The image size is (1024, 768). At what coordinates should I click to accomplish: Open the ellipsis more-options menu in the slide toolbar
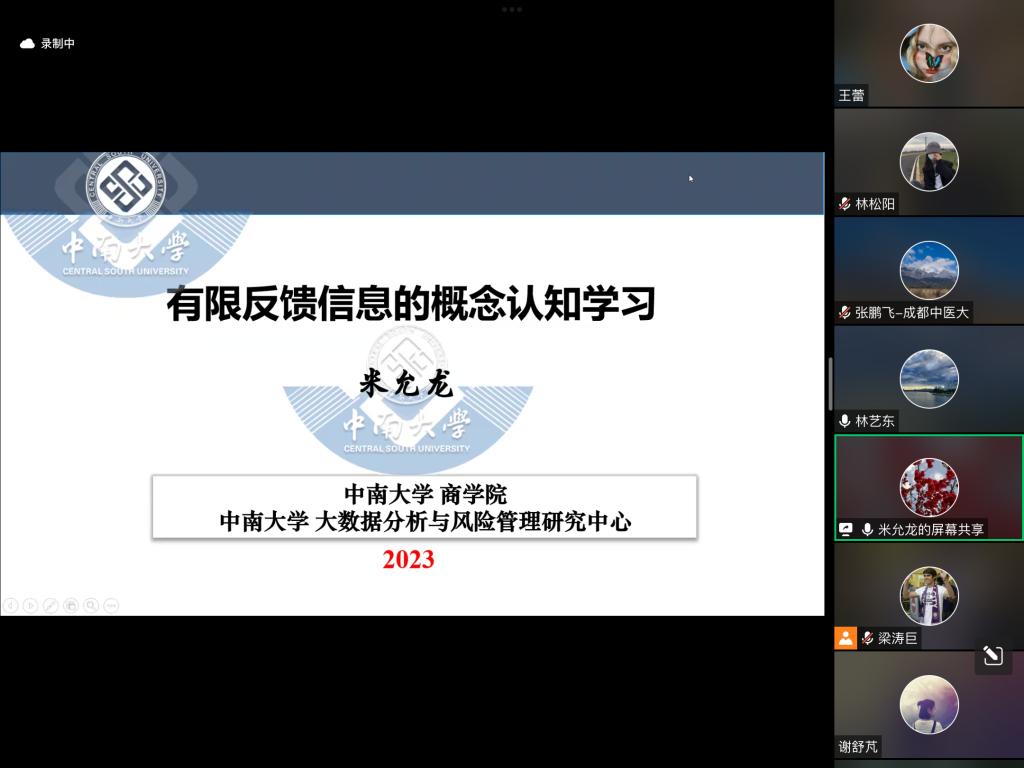tap(110, 603)
